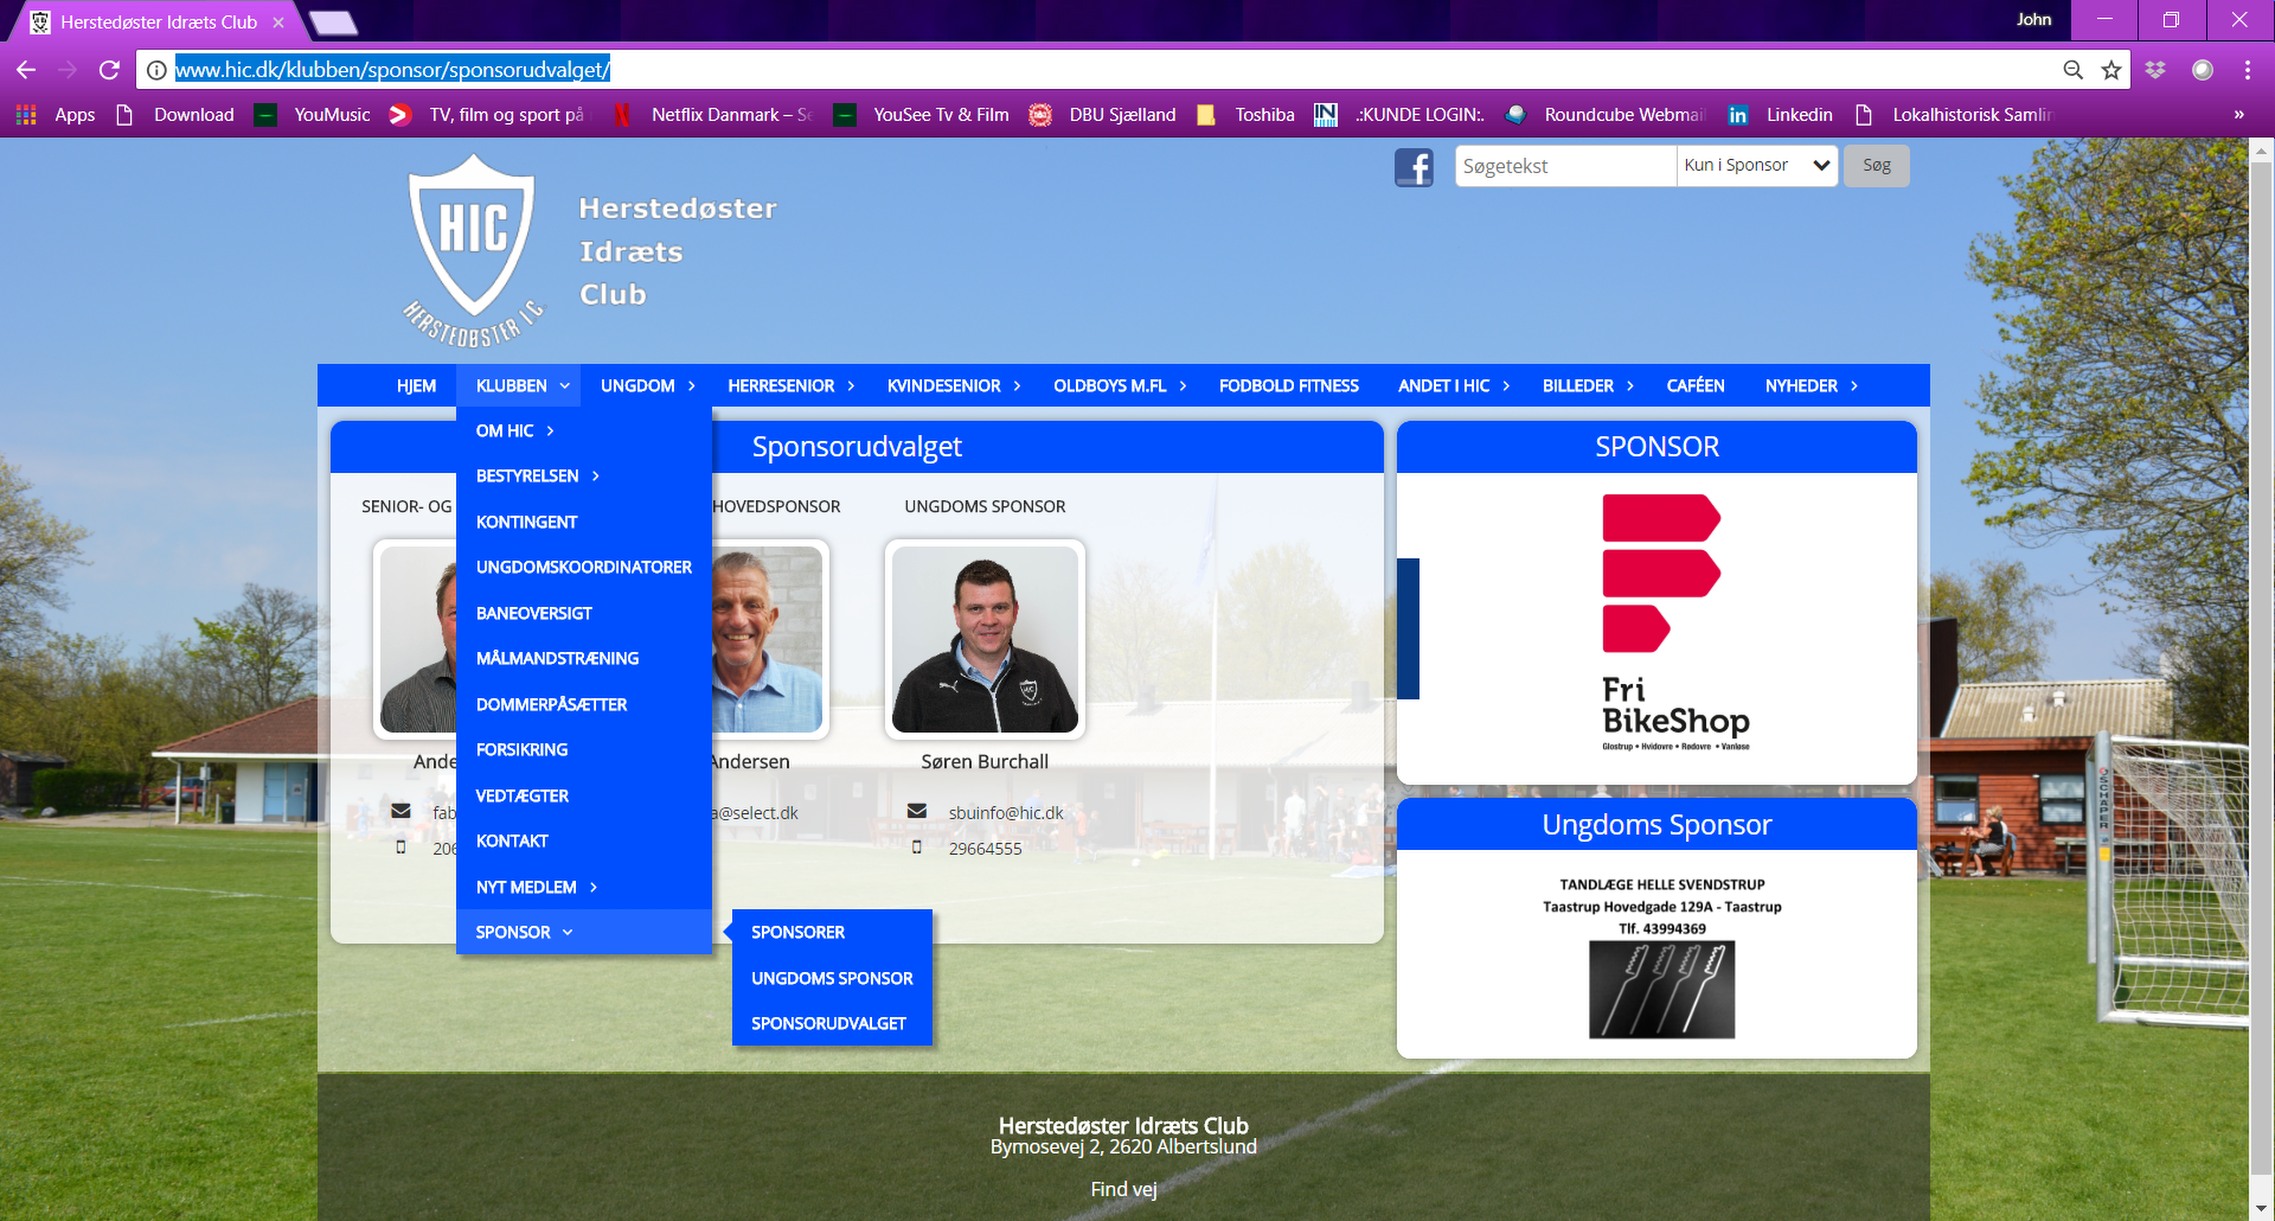Open the Chrome three-dot menu
2275x1221 pixels.
tap(2247, 70)
